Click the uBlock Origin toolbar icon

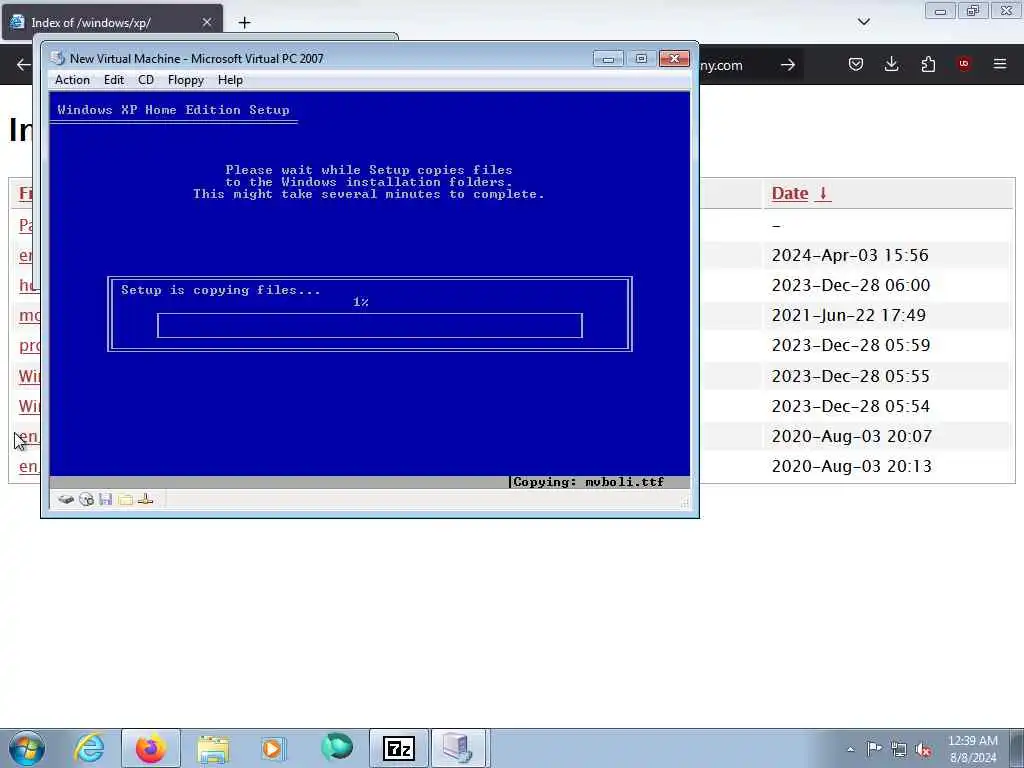tap(964, 64)
